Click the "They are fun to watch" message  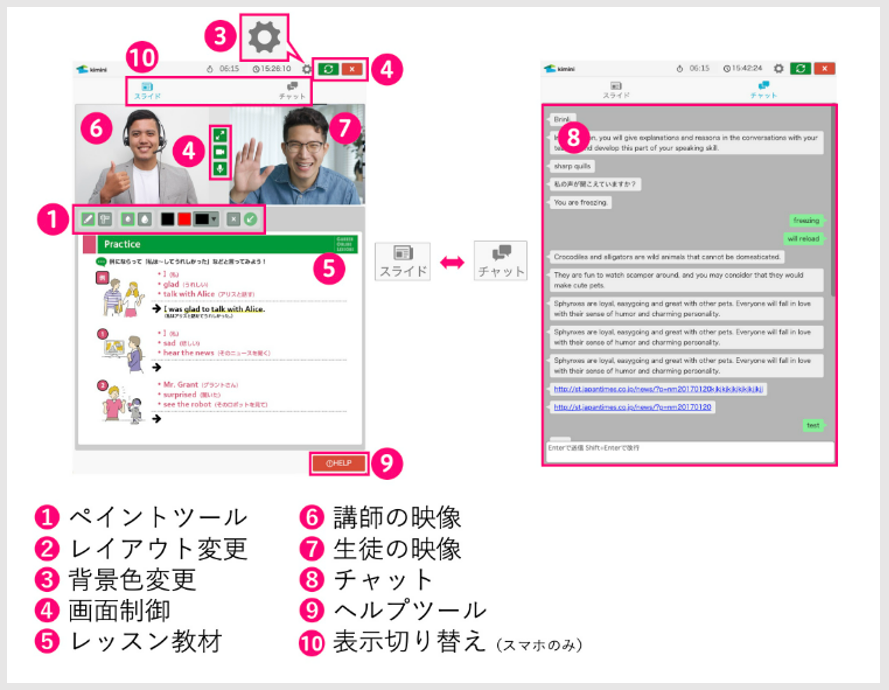687,280
